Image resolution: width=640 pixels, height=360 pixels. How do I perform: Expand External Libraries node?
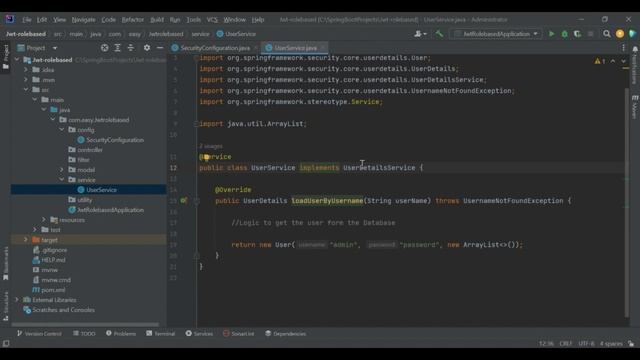[17, 300]
